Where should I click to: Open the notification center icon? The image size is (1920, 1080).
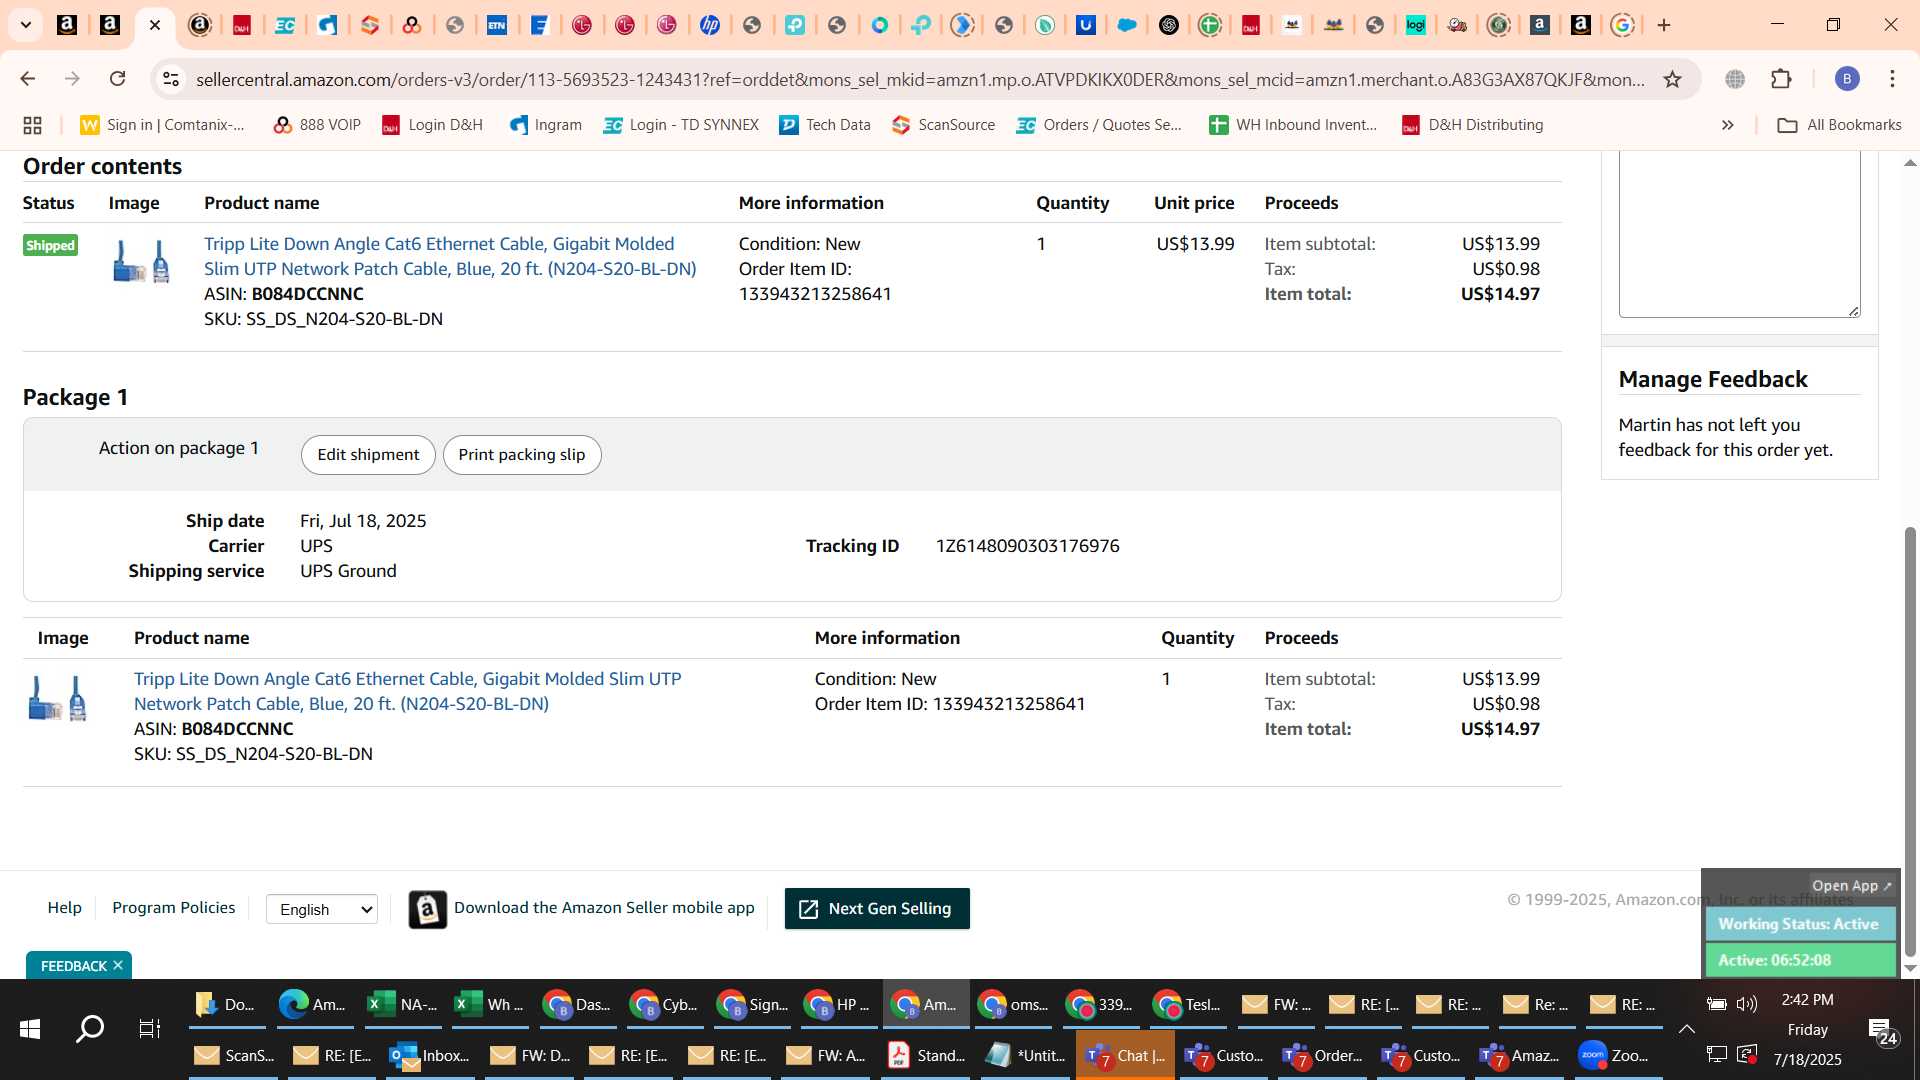click(1882, 1031)
